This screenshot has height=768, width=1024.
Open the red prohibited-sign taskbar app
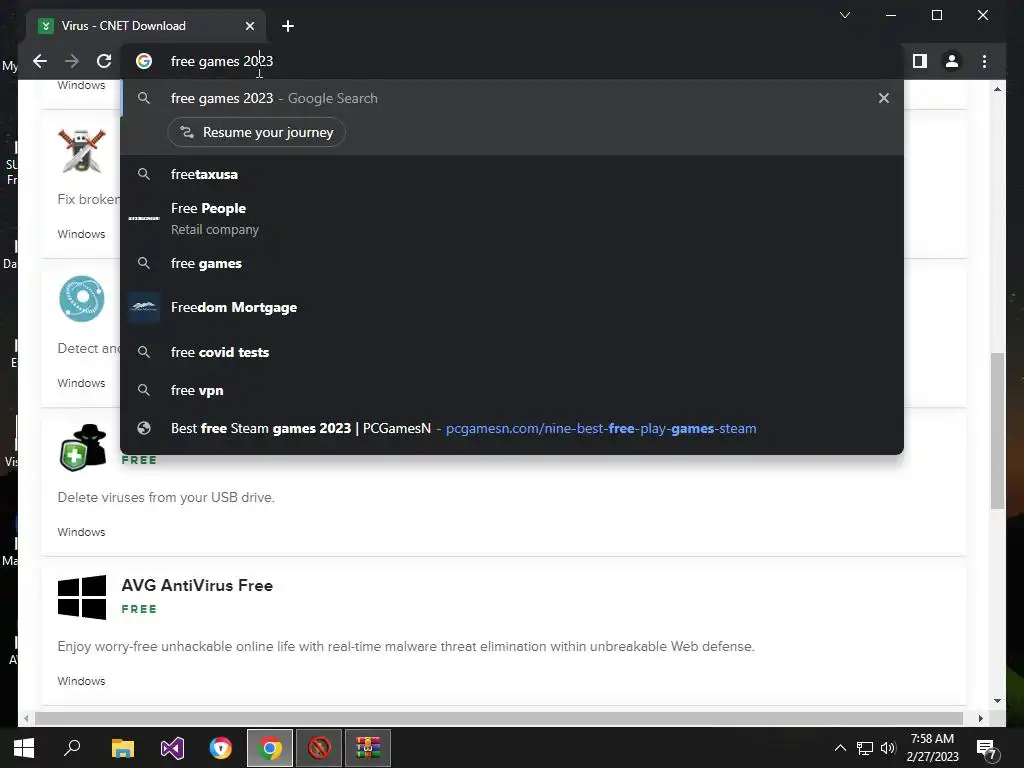319,748
